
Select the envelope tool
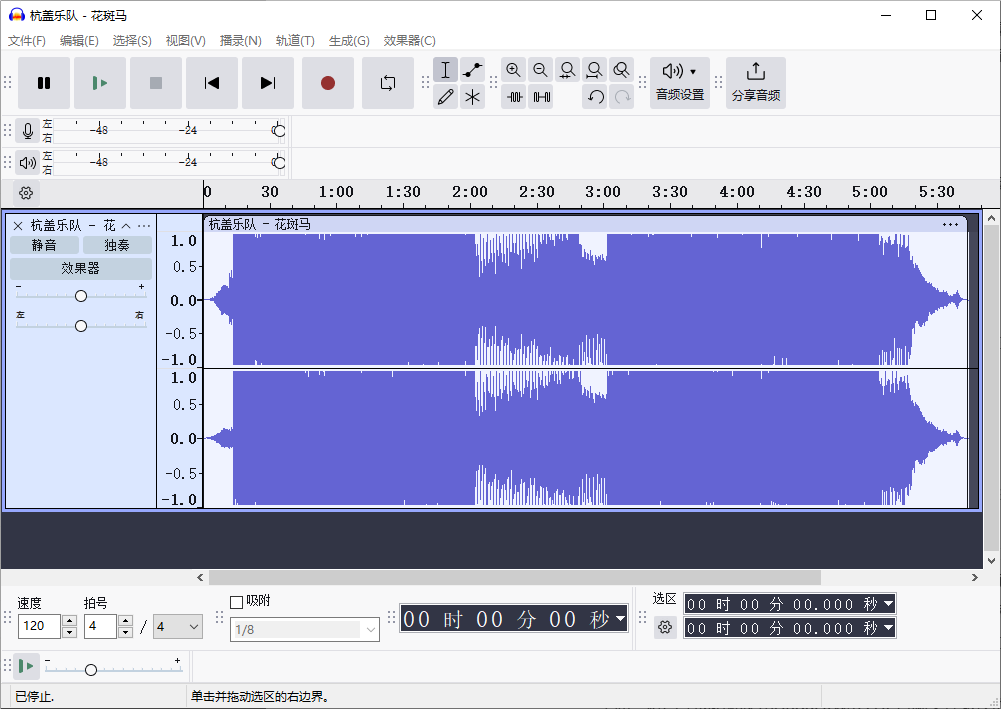coord(472,69)
